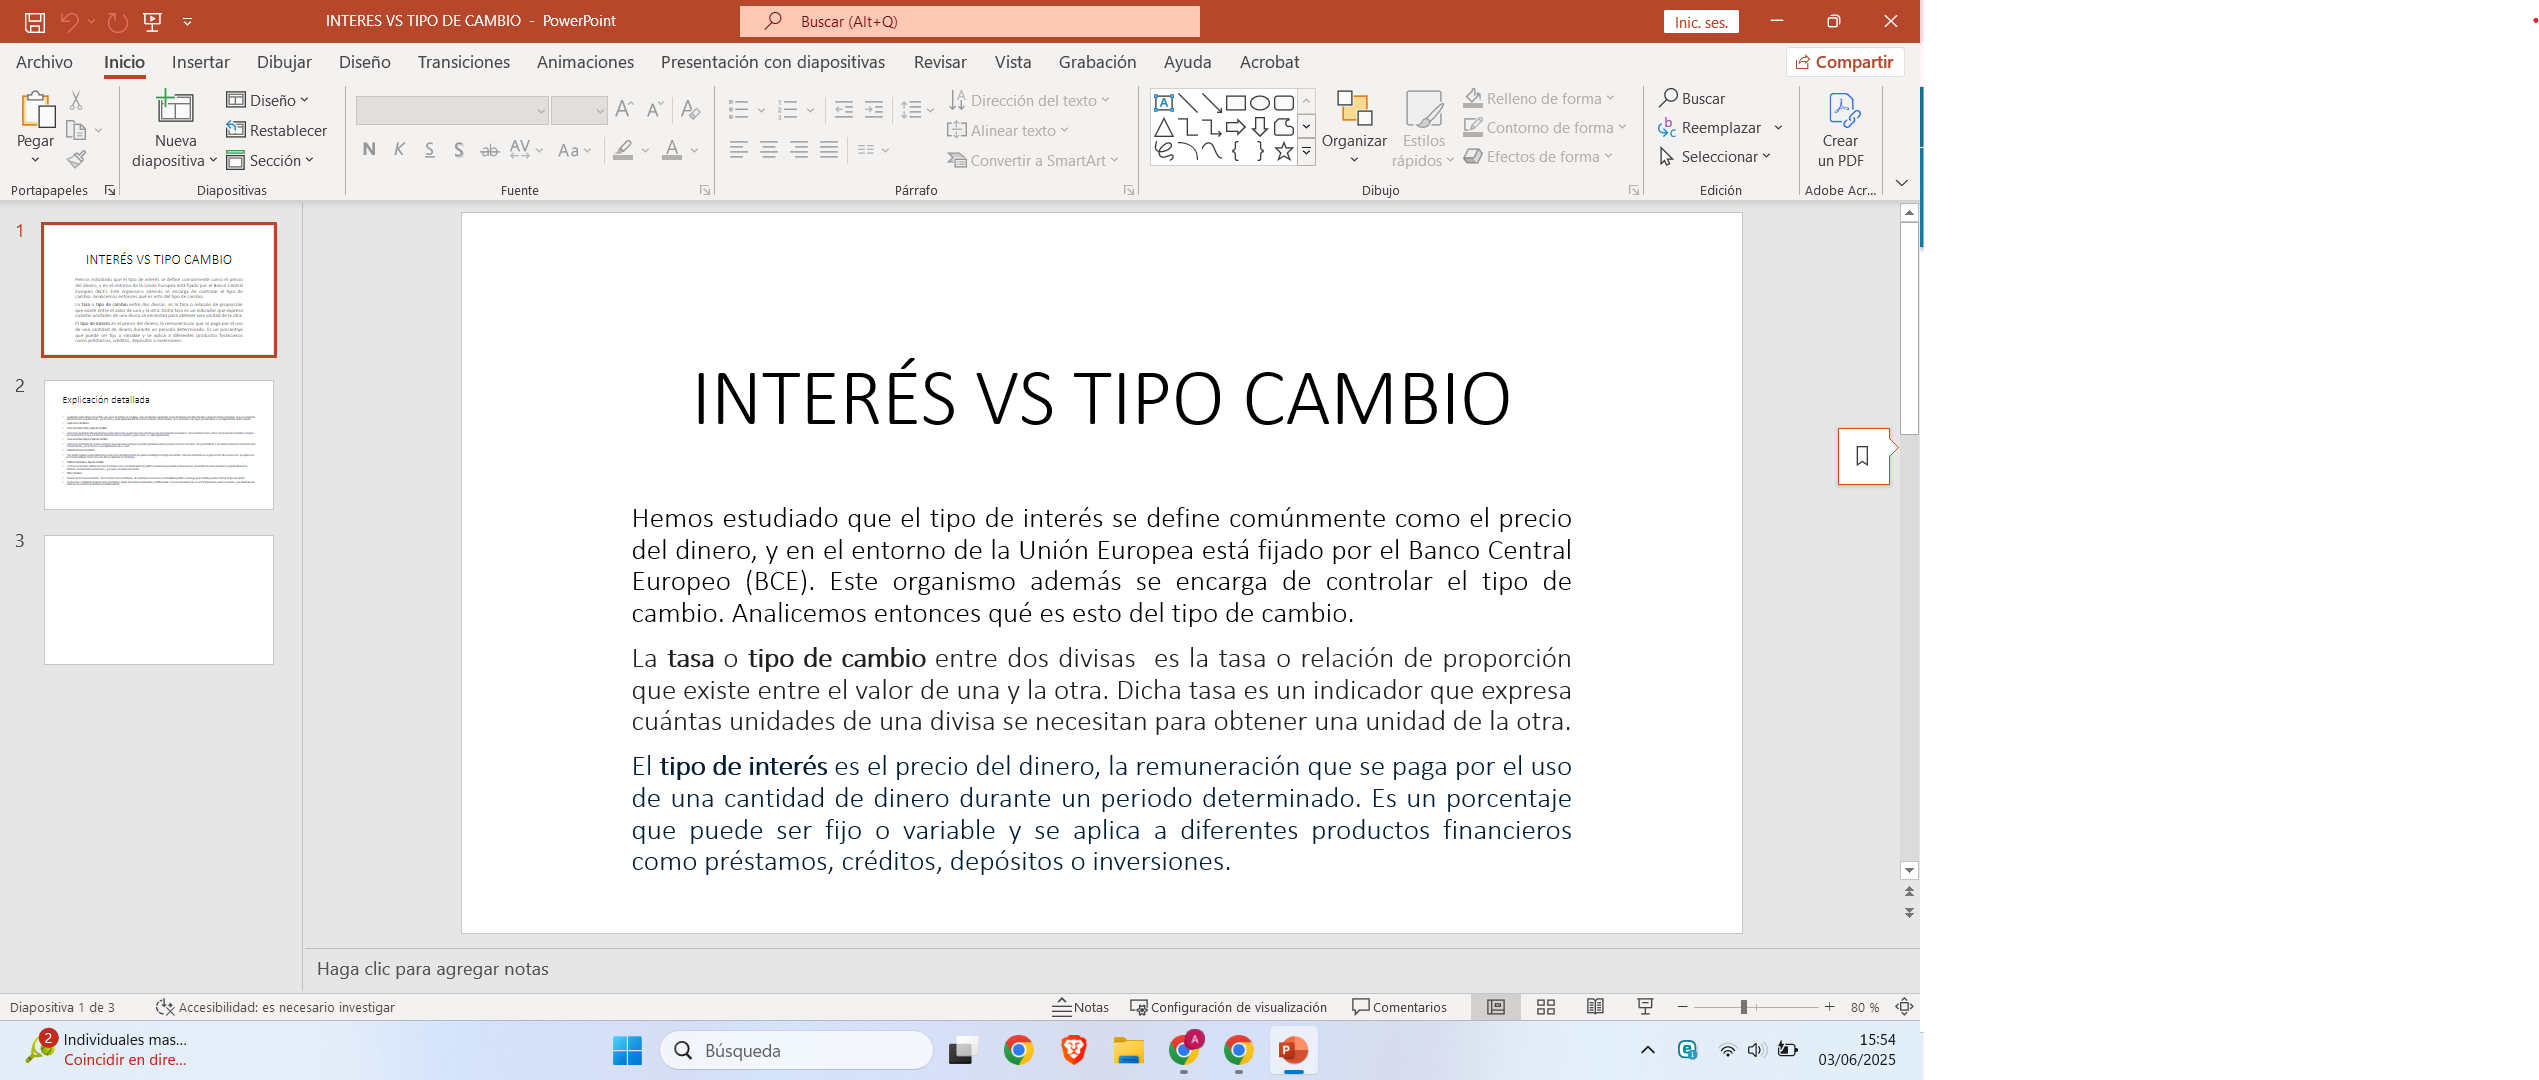This screenshot has width=2539, height=1080.
Task: Open the Archivo menu
Action: click(x=44, y=62)
